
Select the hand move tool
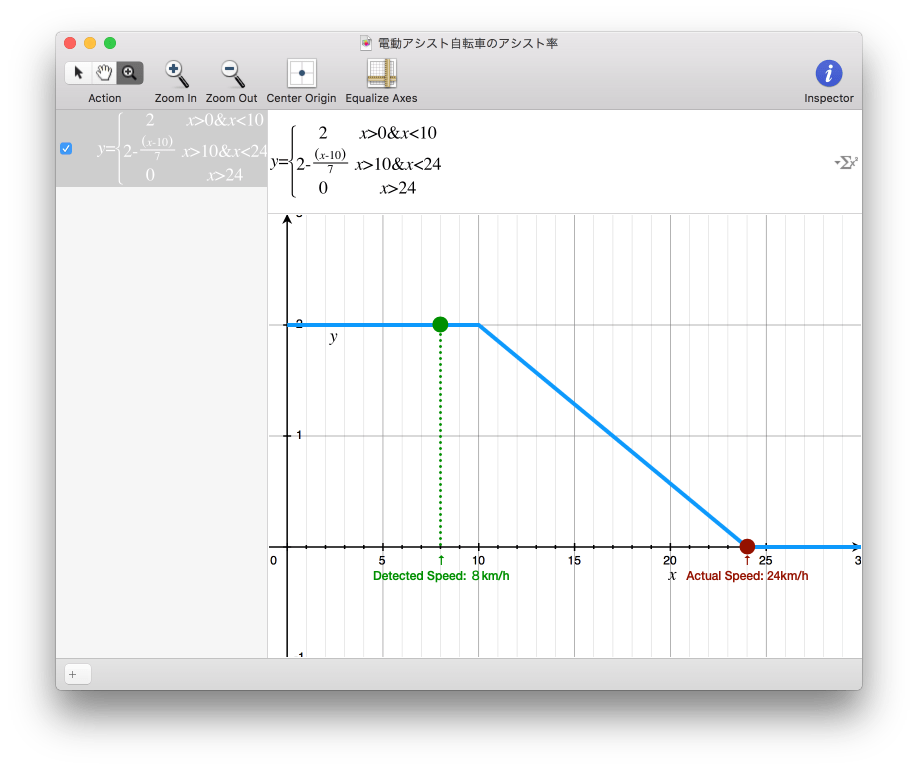click(x=104, y=73)
